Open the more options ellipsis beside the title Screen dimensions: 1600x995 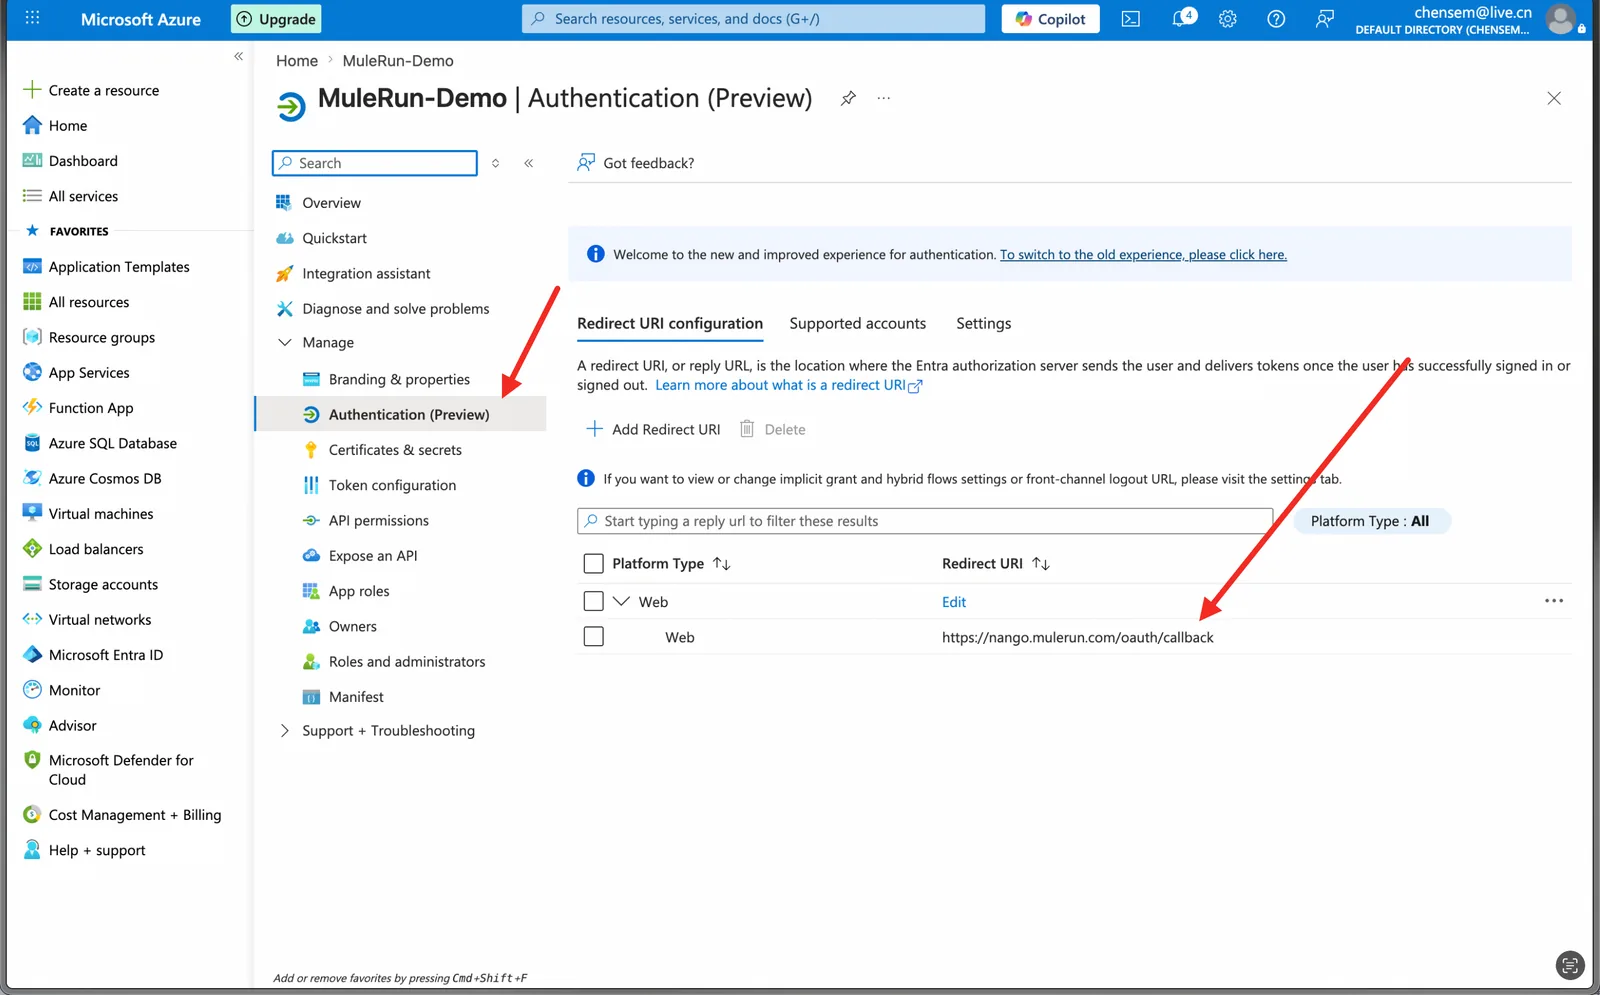pyautogui.click(x=883, y=98)
